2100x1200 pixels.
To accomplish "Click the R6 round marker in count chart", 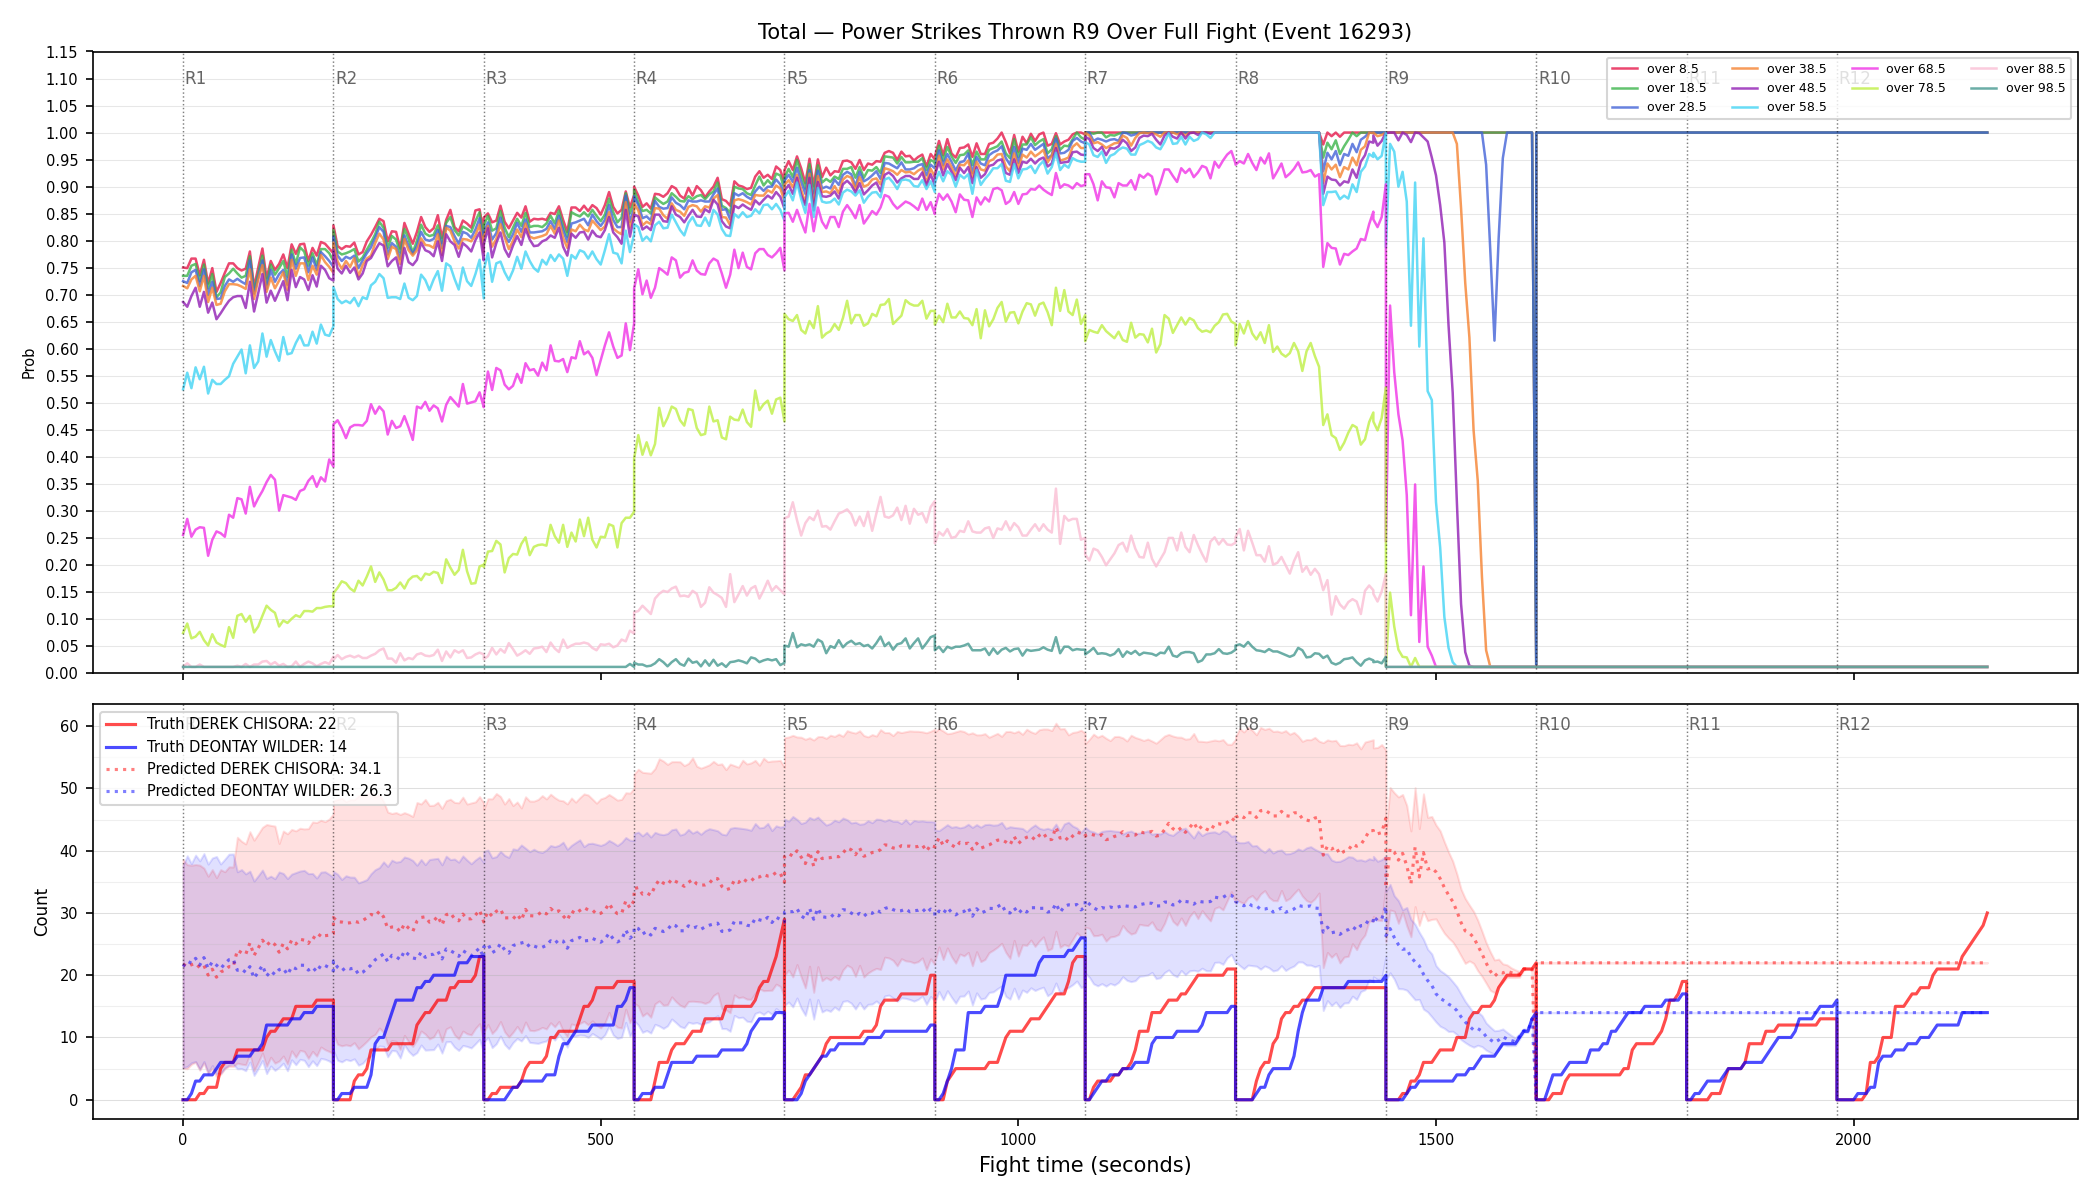I will [947, 724].
